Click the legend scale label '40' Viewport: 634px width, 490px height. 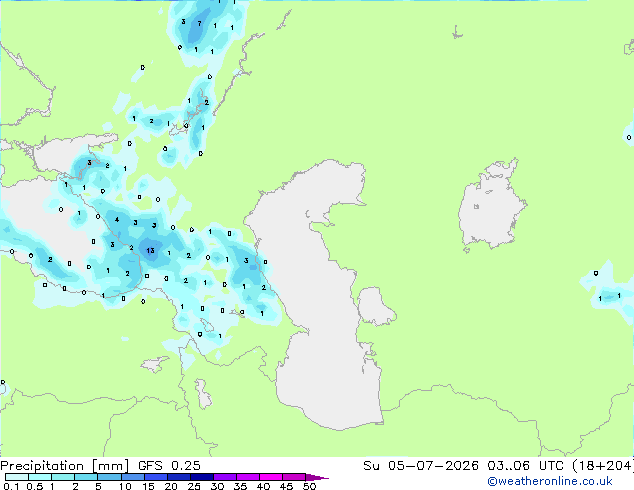click(263, 486)
